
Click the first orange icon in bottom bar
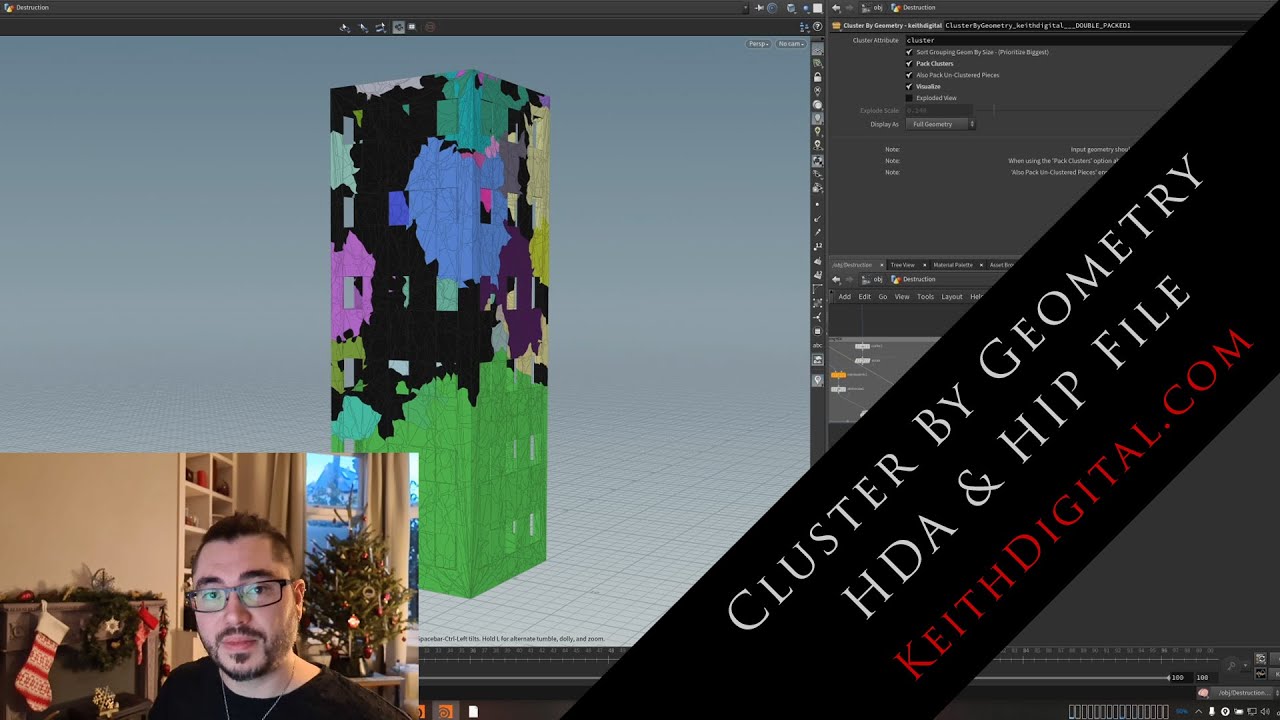420,712
